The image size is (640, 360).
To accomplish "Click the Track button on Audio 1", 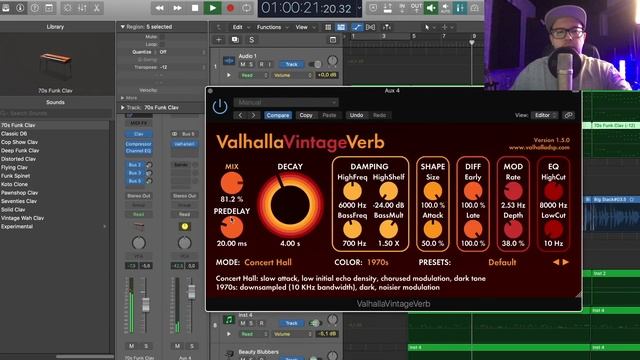I will pyautogui.click(x=291, y=64).
